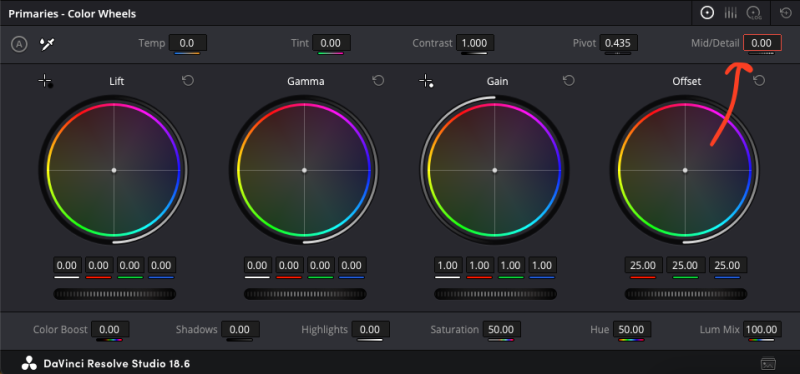
Task: Click center of Gamma color wheel
Action: (304, 170)
